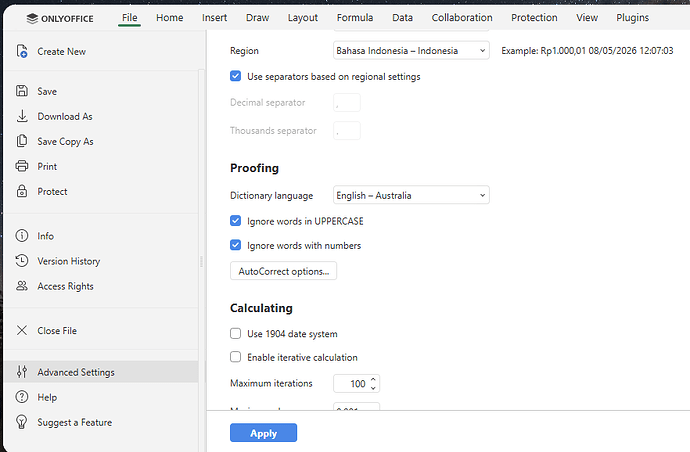Click the Apply button
The height and width of the screenshot is (452, 690).
pyautogui.click(x=263, y=433)
